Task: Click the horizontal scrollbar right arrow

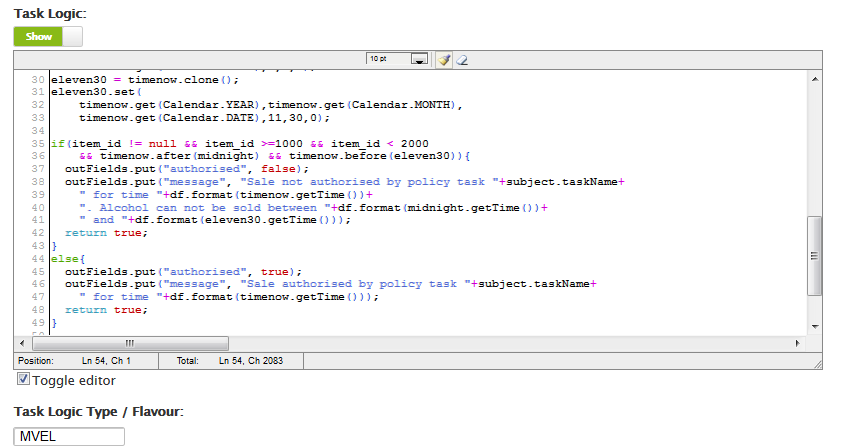Action: tap(797, 343)
